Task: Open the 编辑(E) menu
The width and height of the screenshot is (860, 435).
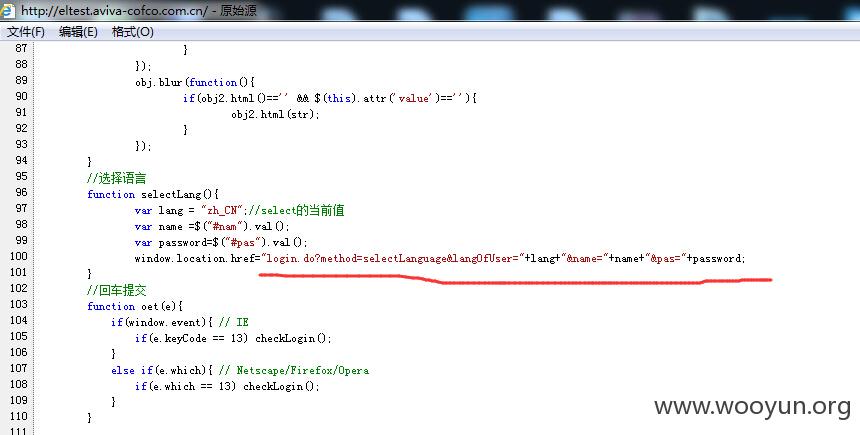Action: pyautogui.click(x=78, y=32)
